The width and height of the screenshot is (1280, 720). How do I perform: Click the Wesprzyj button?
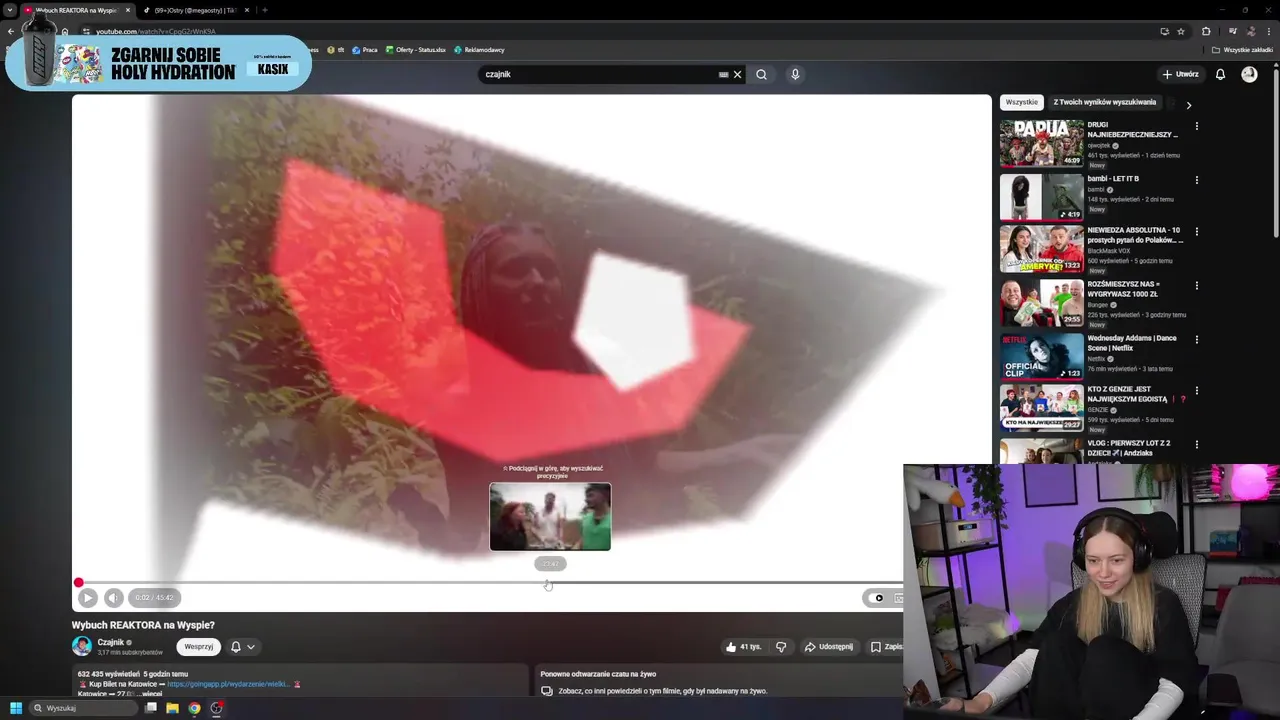click(x=199, y=647)
